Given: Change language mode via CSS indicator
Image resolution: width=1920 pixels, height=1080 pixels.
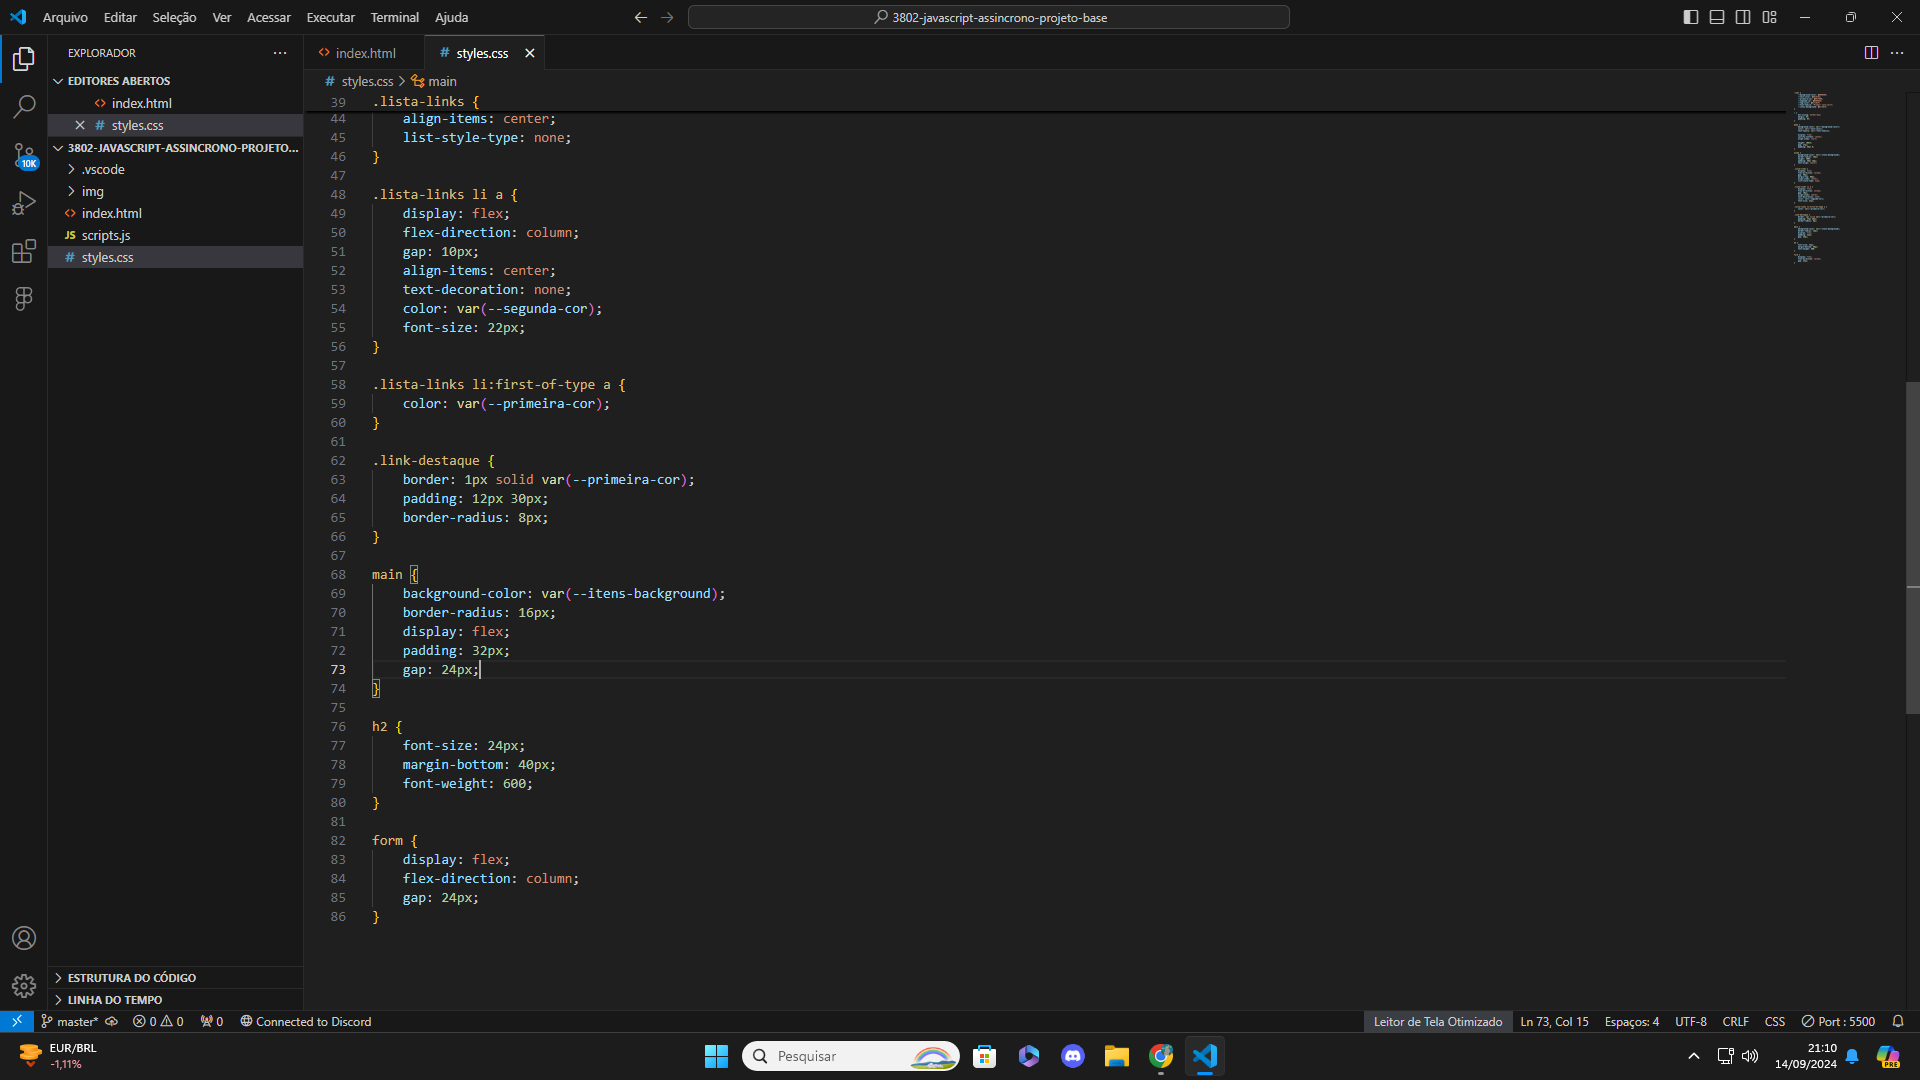Looking at the screenshot, I should [1775, 1021].
